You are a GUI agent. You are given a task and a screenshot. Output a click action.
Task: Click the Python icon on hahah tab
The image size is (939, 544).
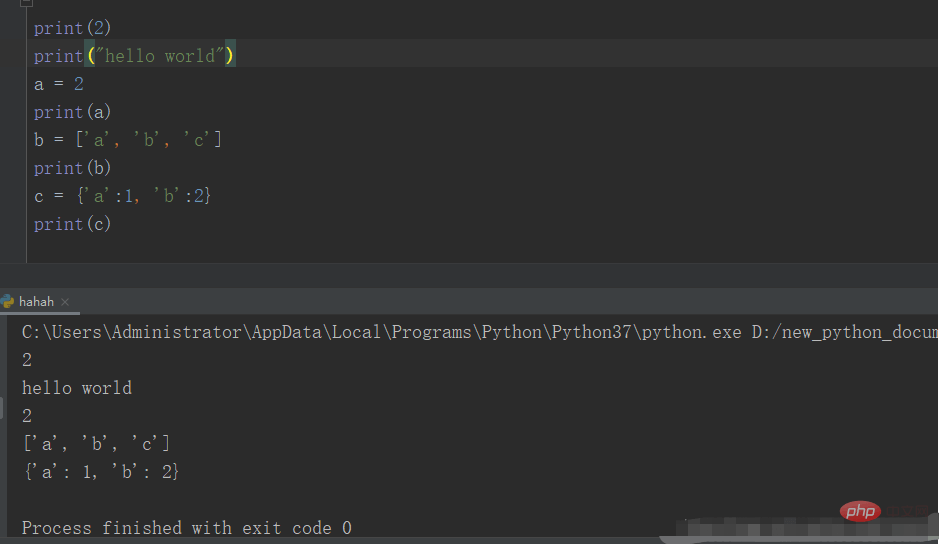point(7,301)
